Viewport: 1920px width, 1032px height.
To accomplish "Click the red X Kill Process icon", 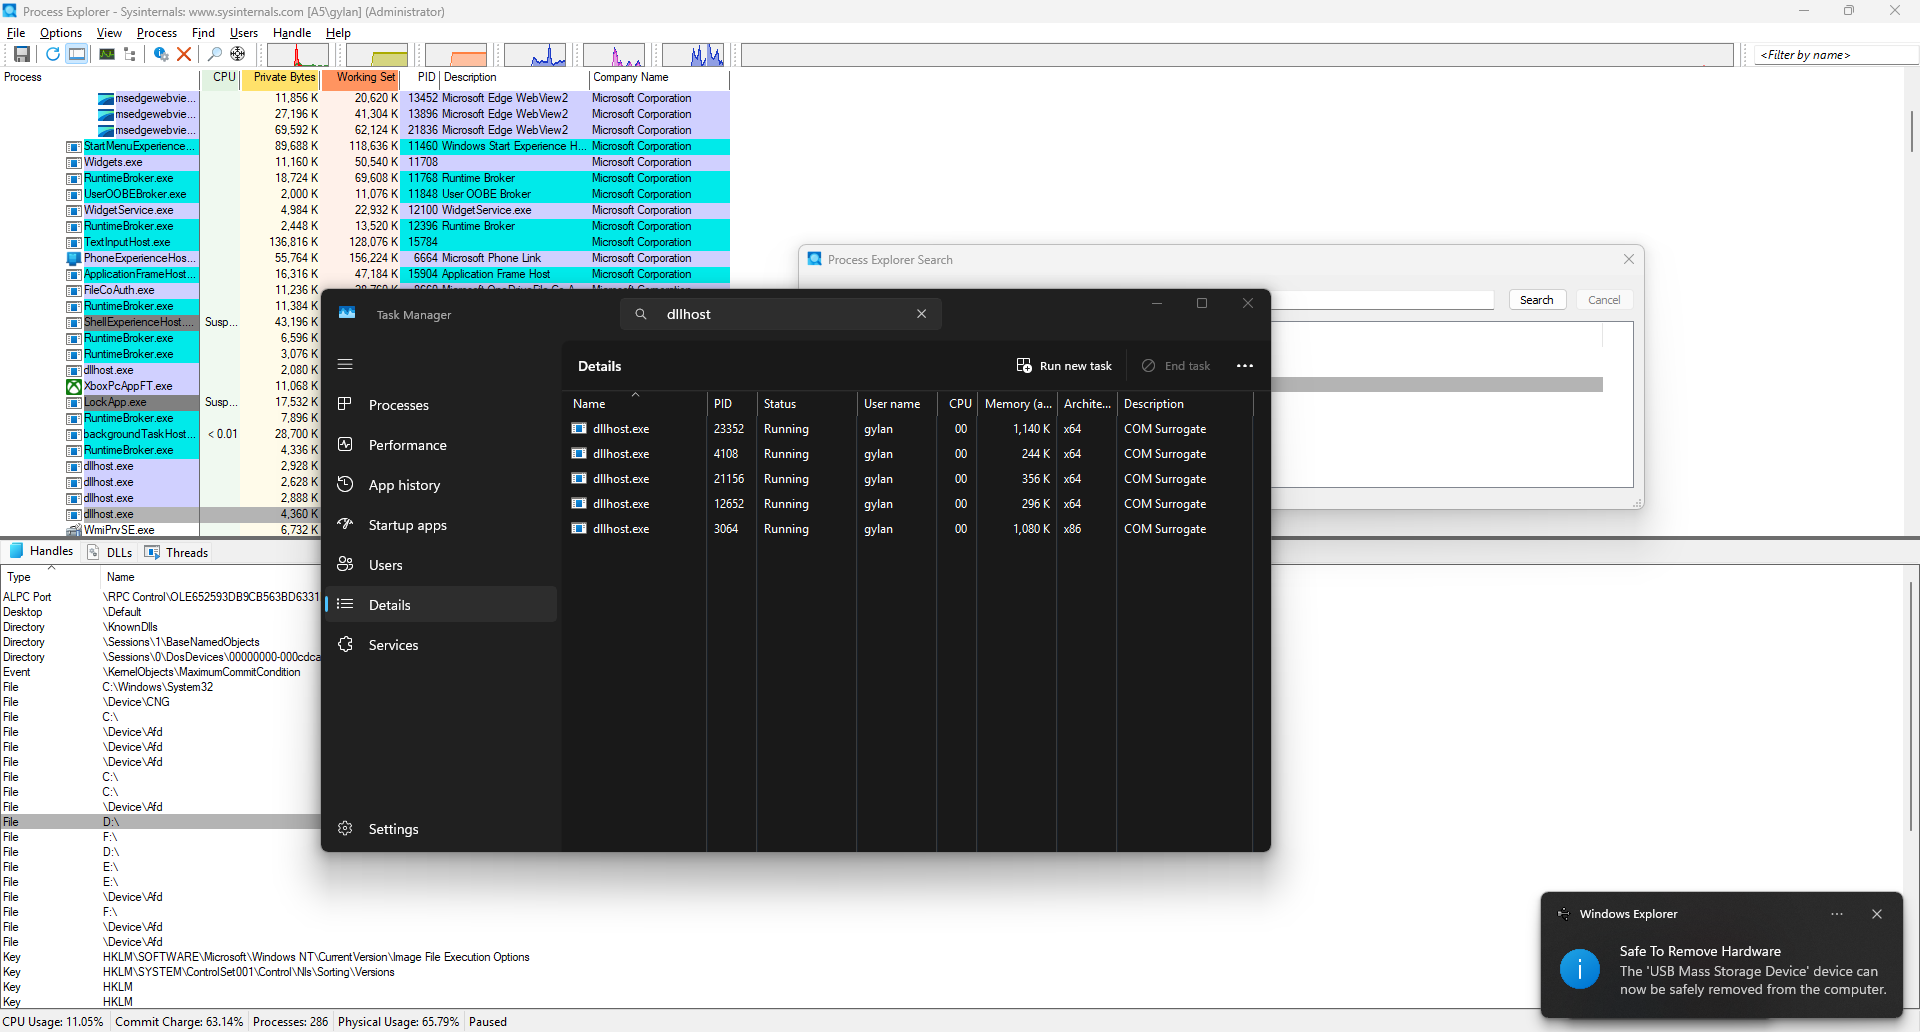I will [184, 54].
